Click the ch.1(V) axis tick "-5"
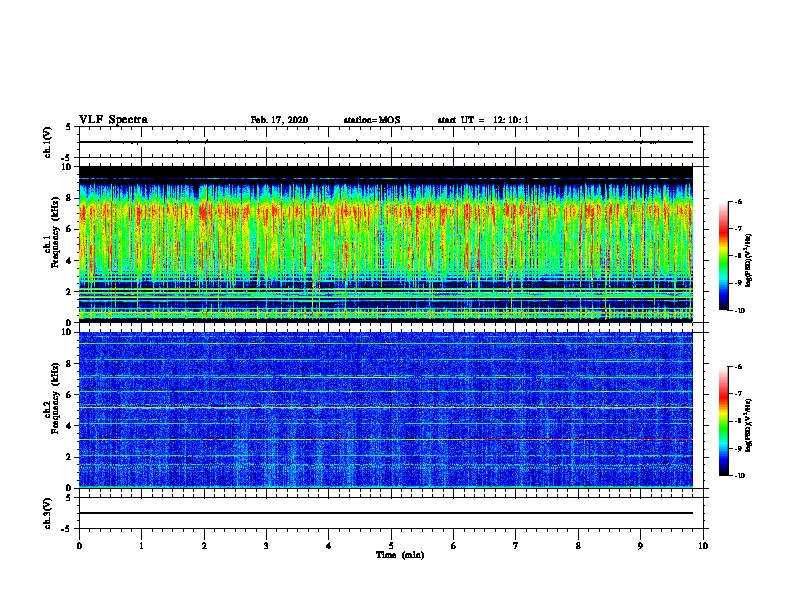792x612 pixels. pos(67,158)
